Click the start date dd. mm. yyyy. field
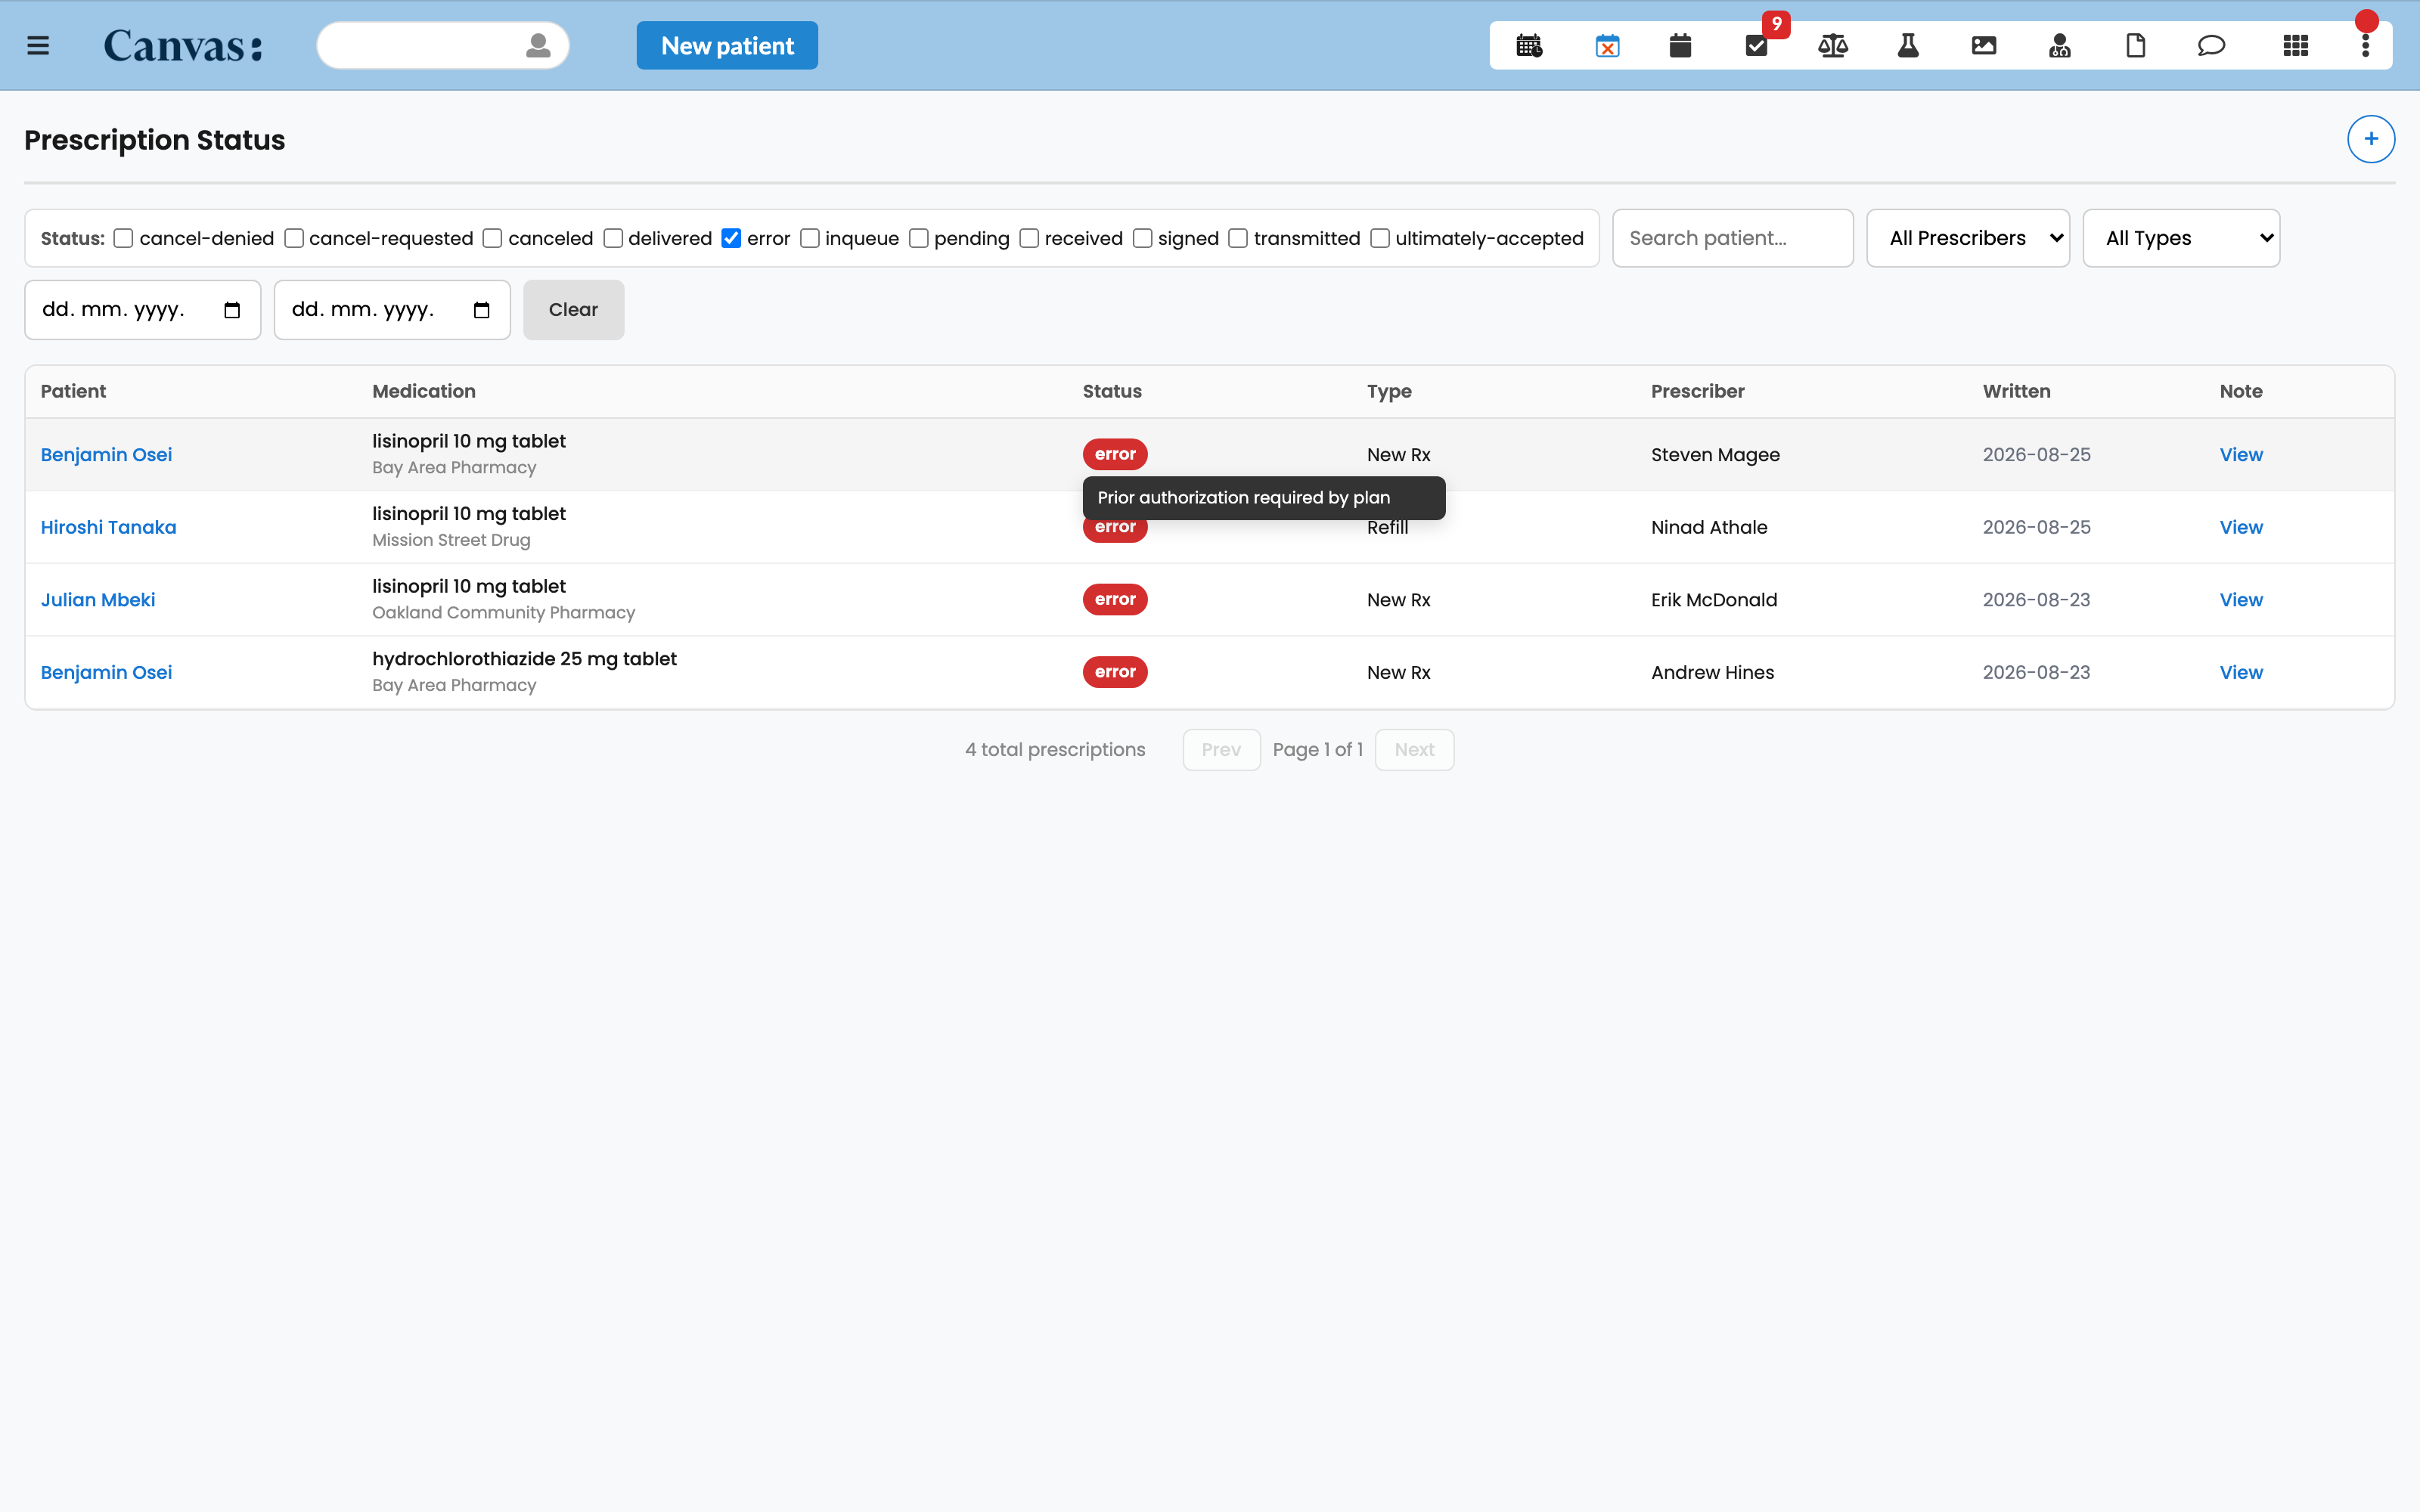This screenshot has height=1512, width=2420. pyautogui.click(x=142, y=310)
